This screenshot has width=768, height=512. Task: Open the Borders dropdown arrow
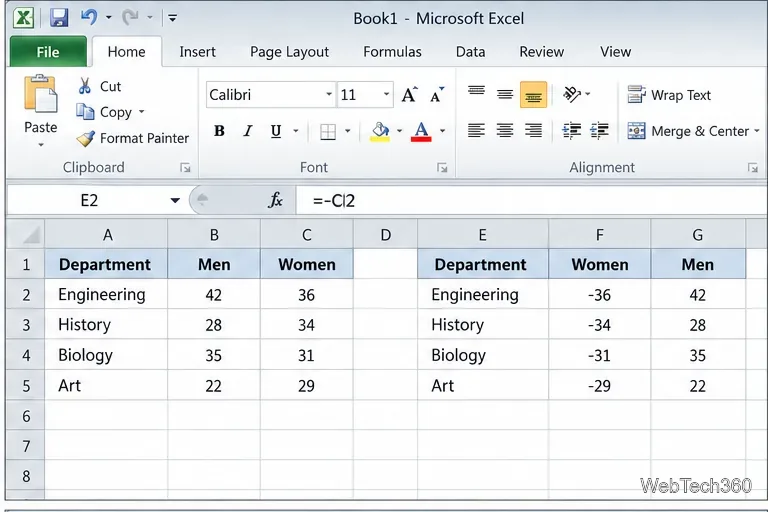[x=347, y=131]
